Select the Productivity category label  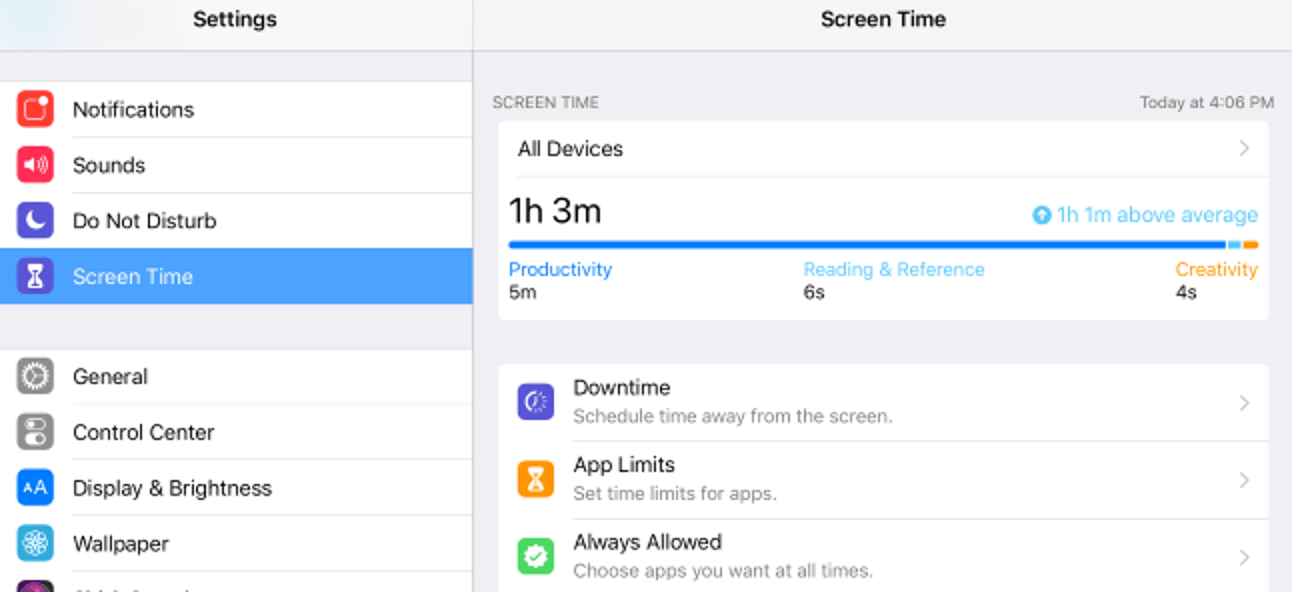(560, 269)
